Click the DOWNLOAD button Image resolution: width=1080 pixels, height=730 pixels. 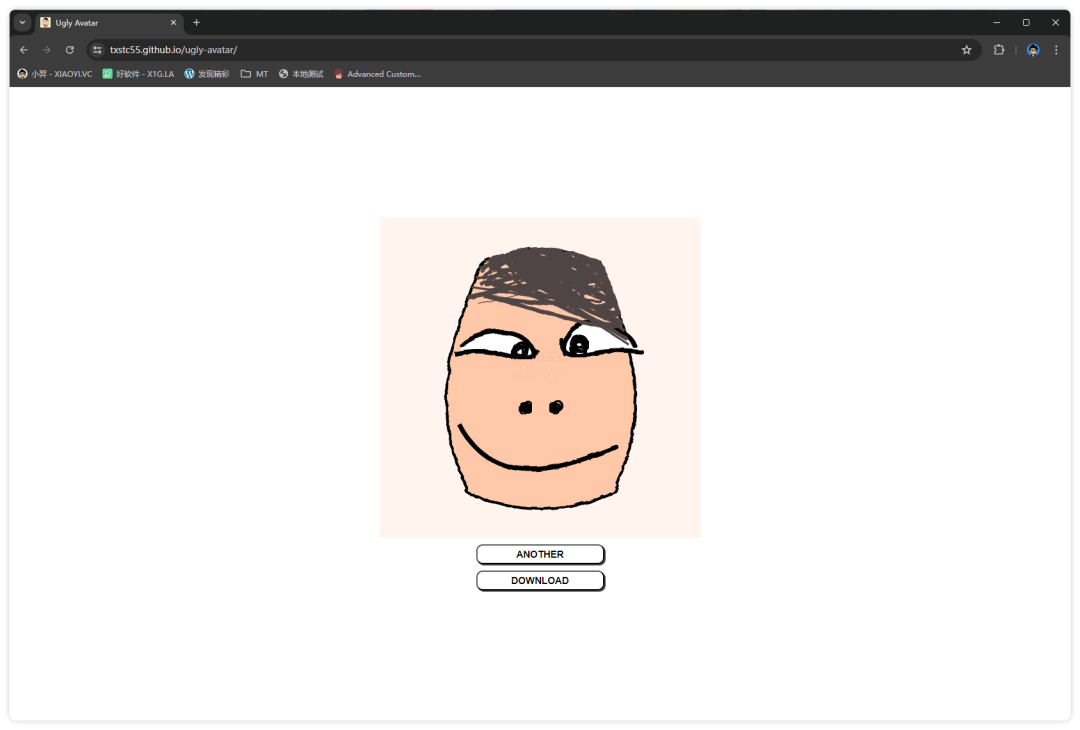click(540, 581)
